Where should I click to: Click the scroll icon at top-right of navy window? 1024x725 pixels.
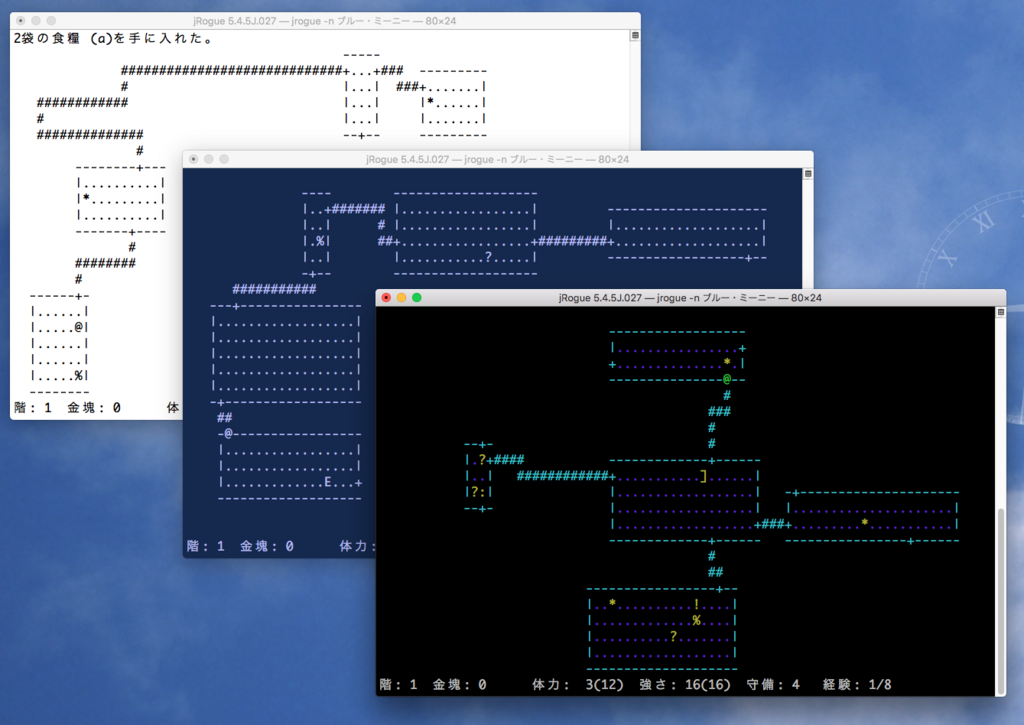808,174
